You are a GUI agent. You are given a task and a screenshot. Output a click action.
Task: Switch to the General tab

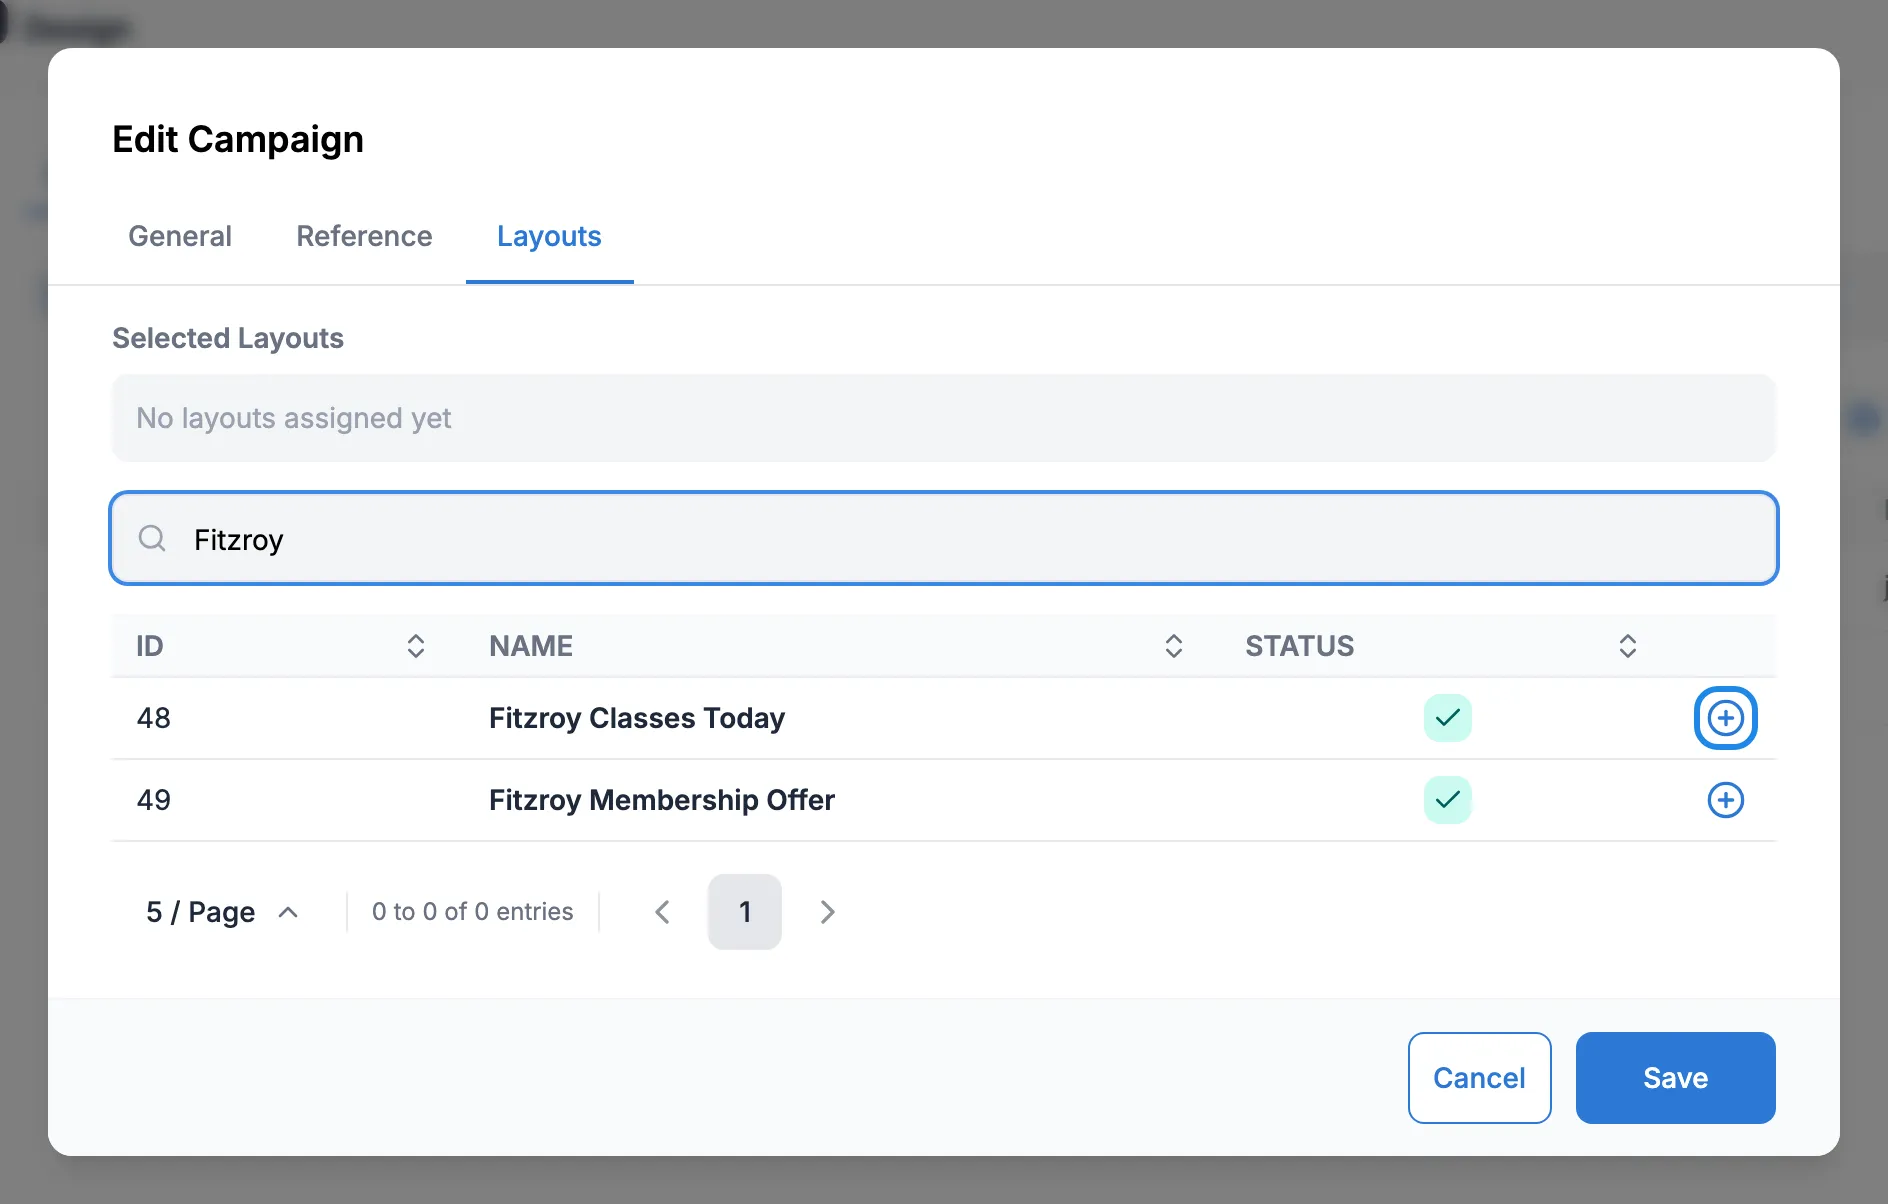(180, 236)
